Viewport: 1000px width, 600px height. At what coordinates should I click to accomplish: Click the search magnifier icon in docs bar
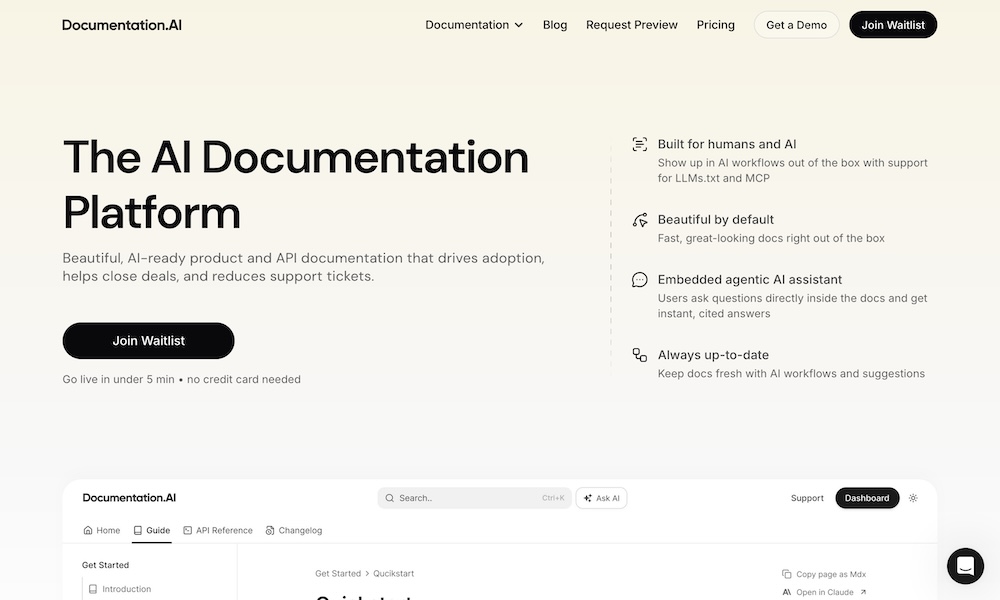[389, 497]
